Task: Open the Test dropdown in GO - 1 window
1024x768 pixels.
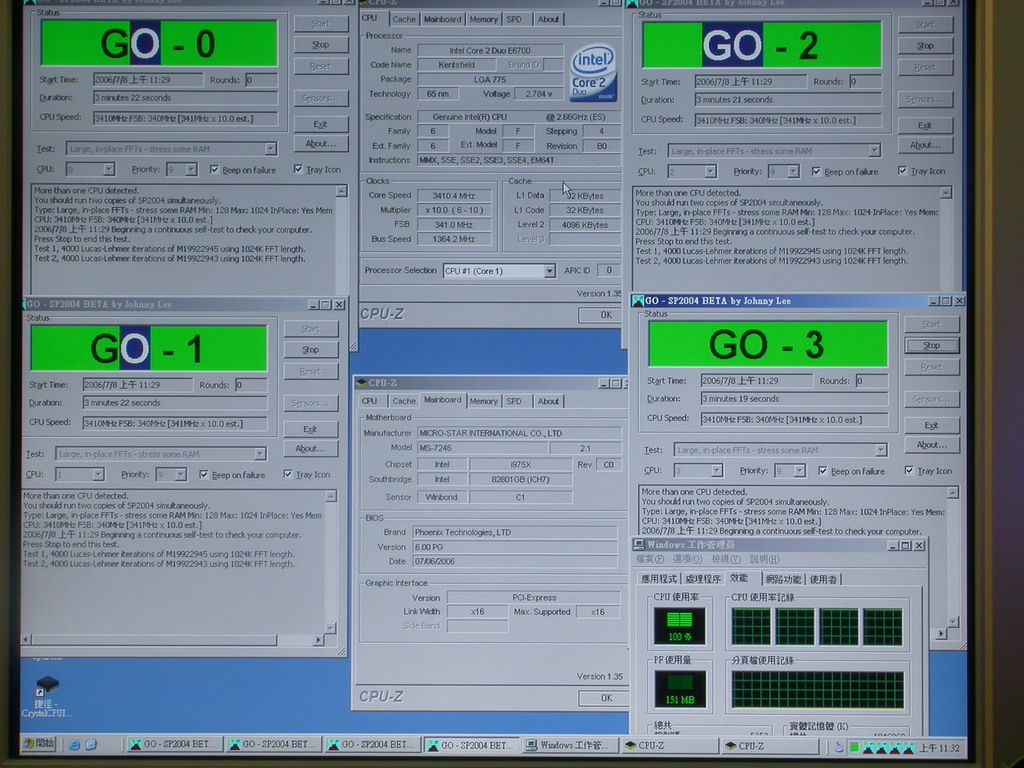Action: 259,454
